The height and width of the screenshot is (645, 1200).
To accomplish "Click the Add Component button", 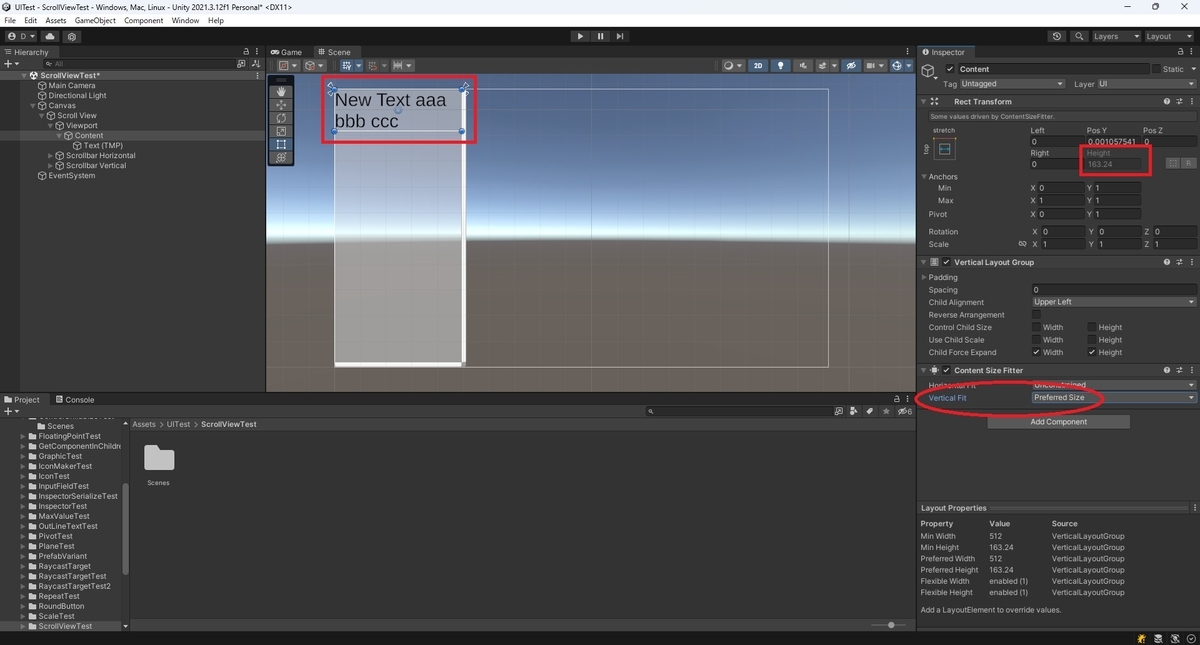I will pos(1057,421).
